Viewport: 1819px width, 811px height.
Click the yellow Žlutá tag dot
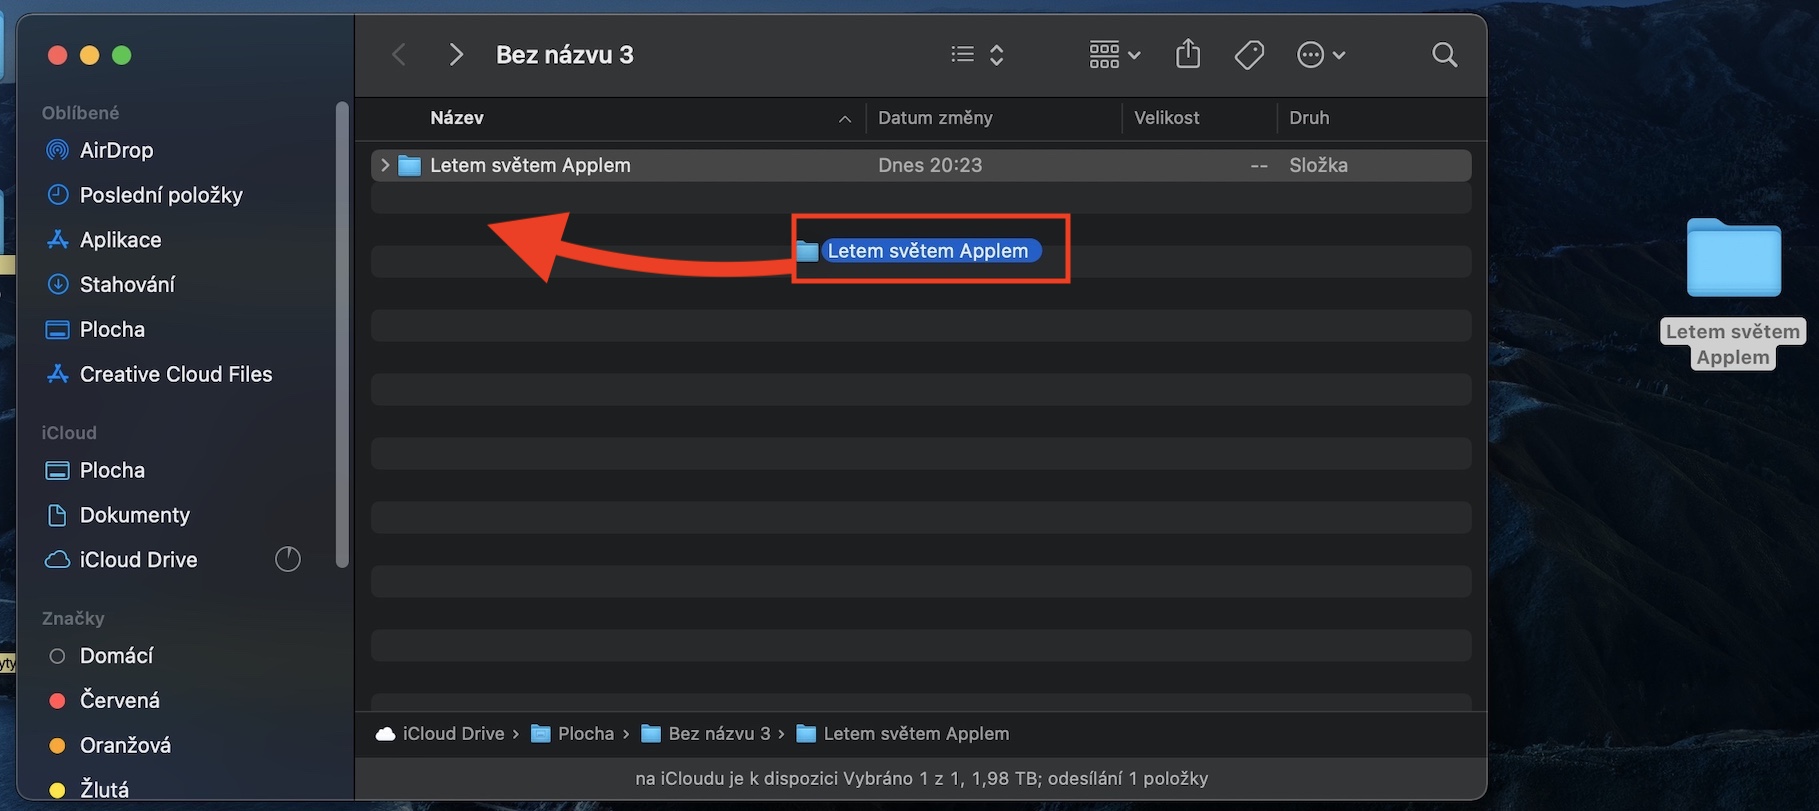pyautogui.click(x=58, y=790)
